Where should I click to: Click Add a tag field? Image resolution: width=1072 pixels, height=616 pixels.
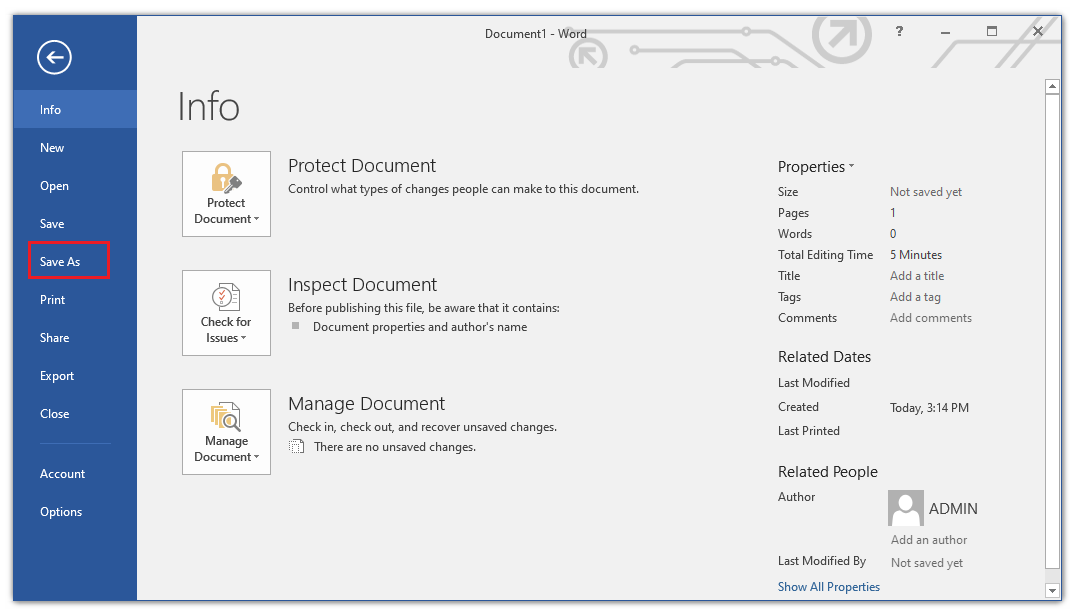915,297
